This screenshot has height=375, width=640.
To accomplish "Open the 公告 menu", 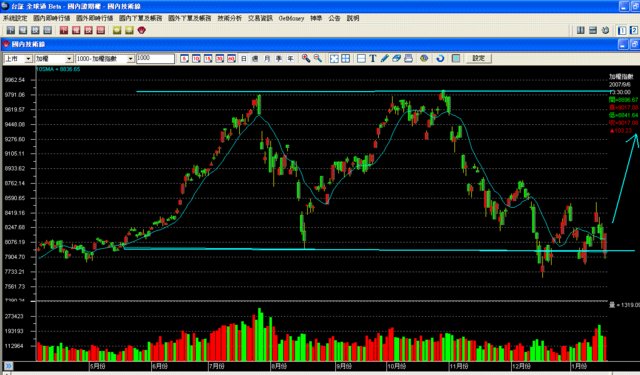I will (334, 18).
